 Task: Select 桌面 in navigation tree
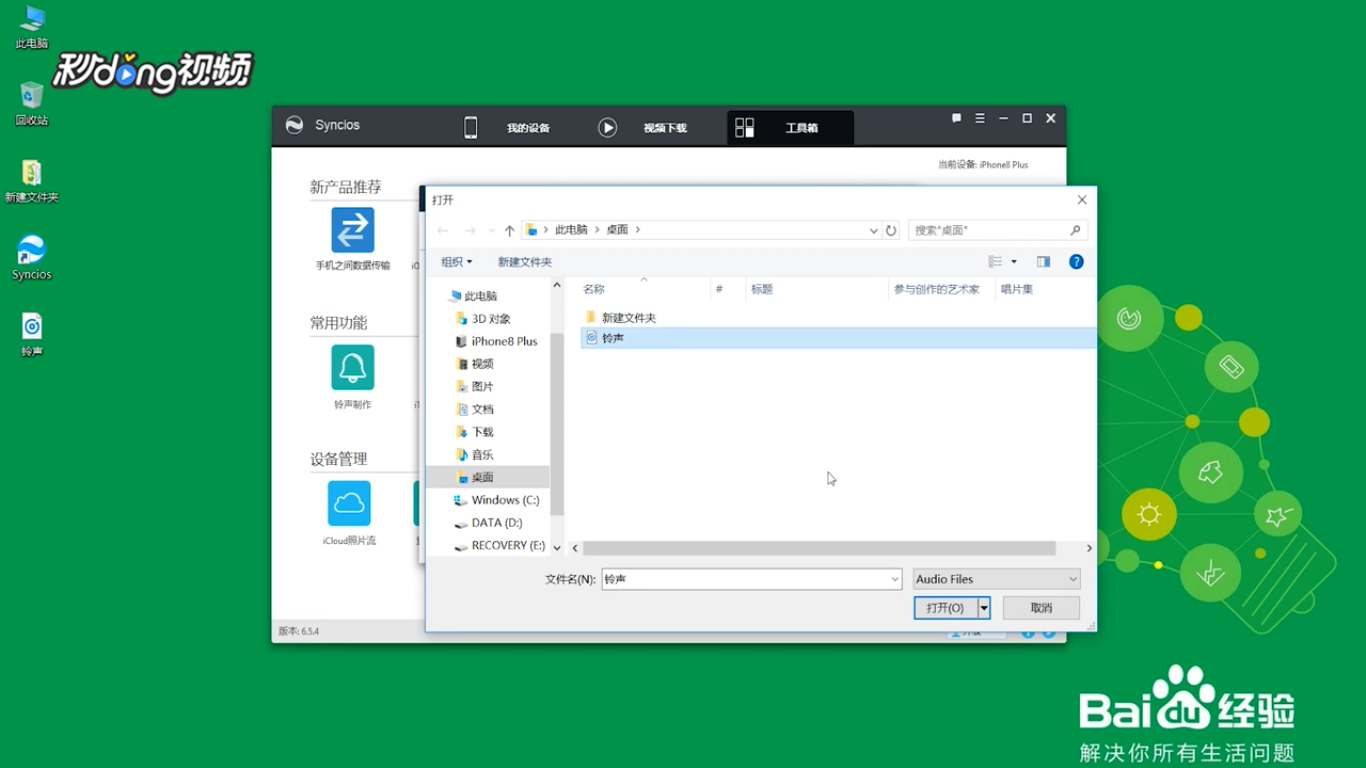pos(487,477)
